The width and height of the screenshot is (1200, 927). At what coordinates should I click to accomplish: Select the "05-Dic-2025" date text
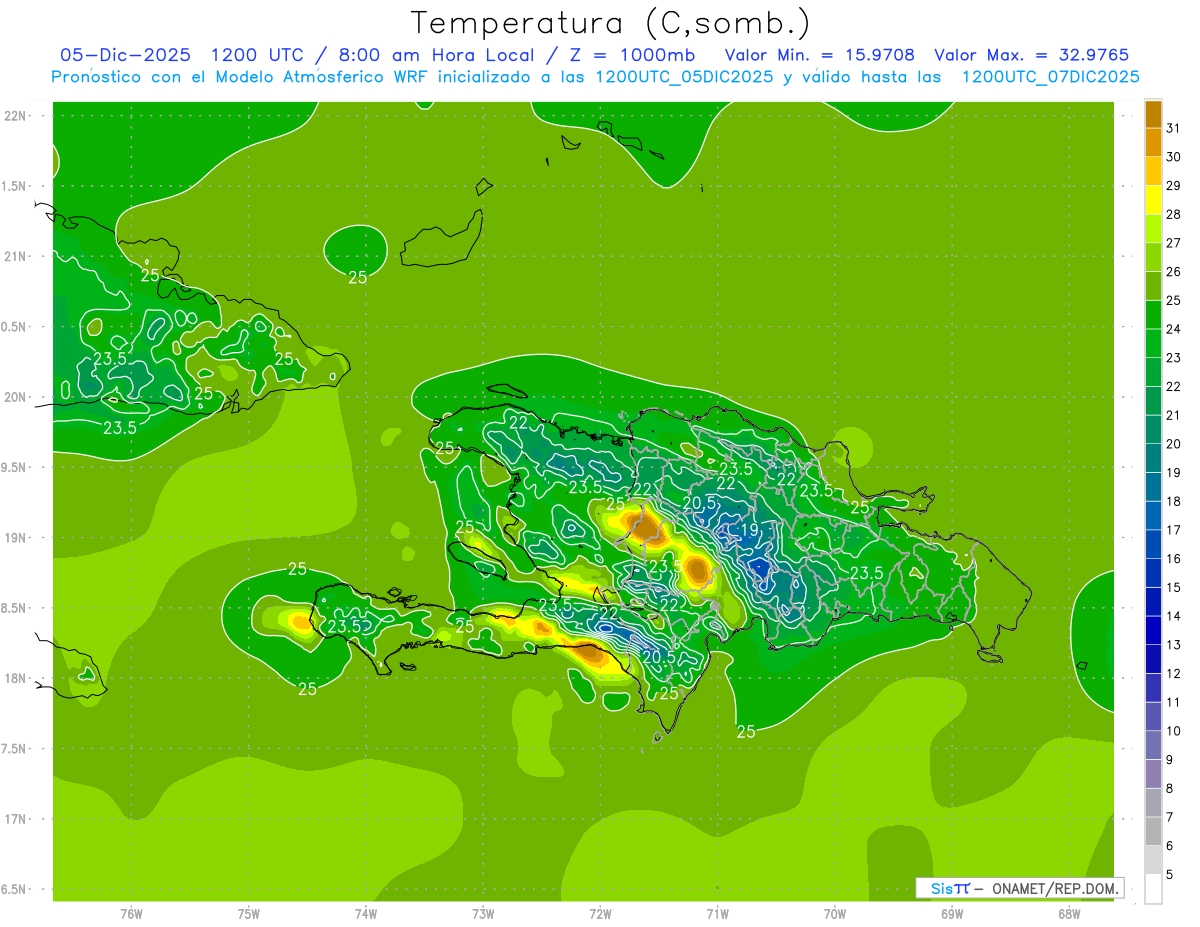[125, 55]
